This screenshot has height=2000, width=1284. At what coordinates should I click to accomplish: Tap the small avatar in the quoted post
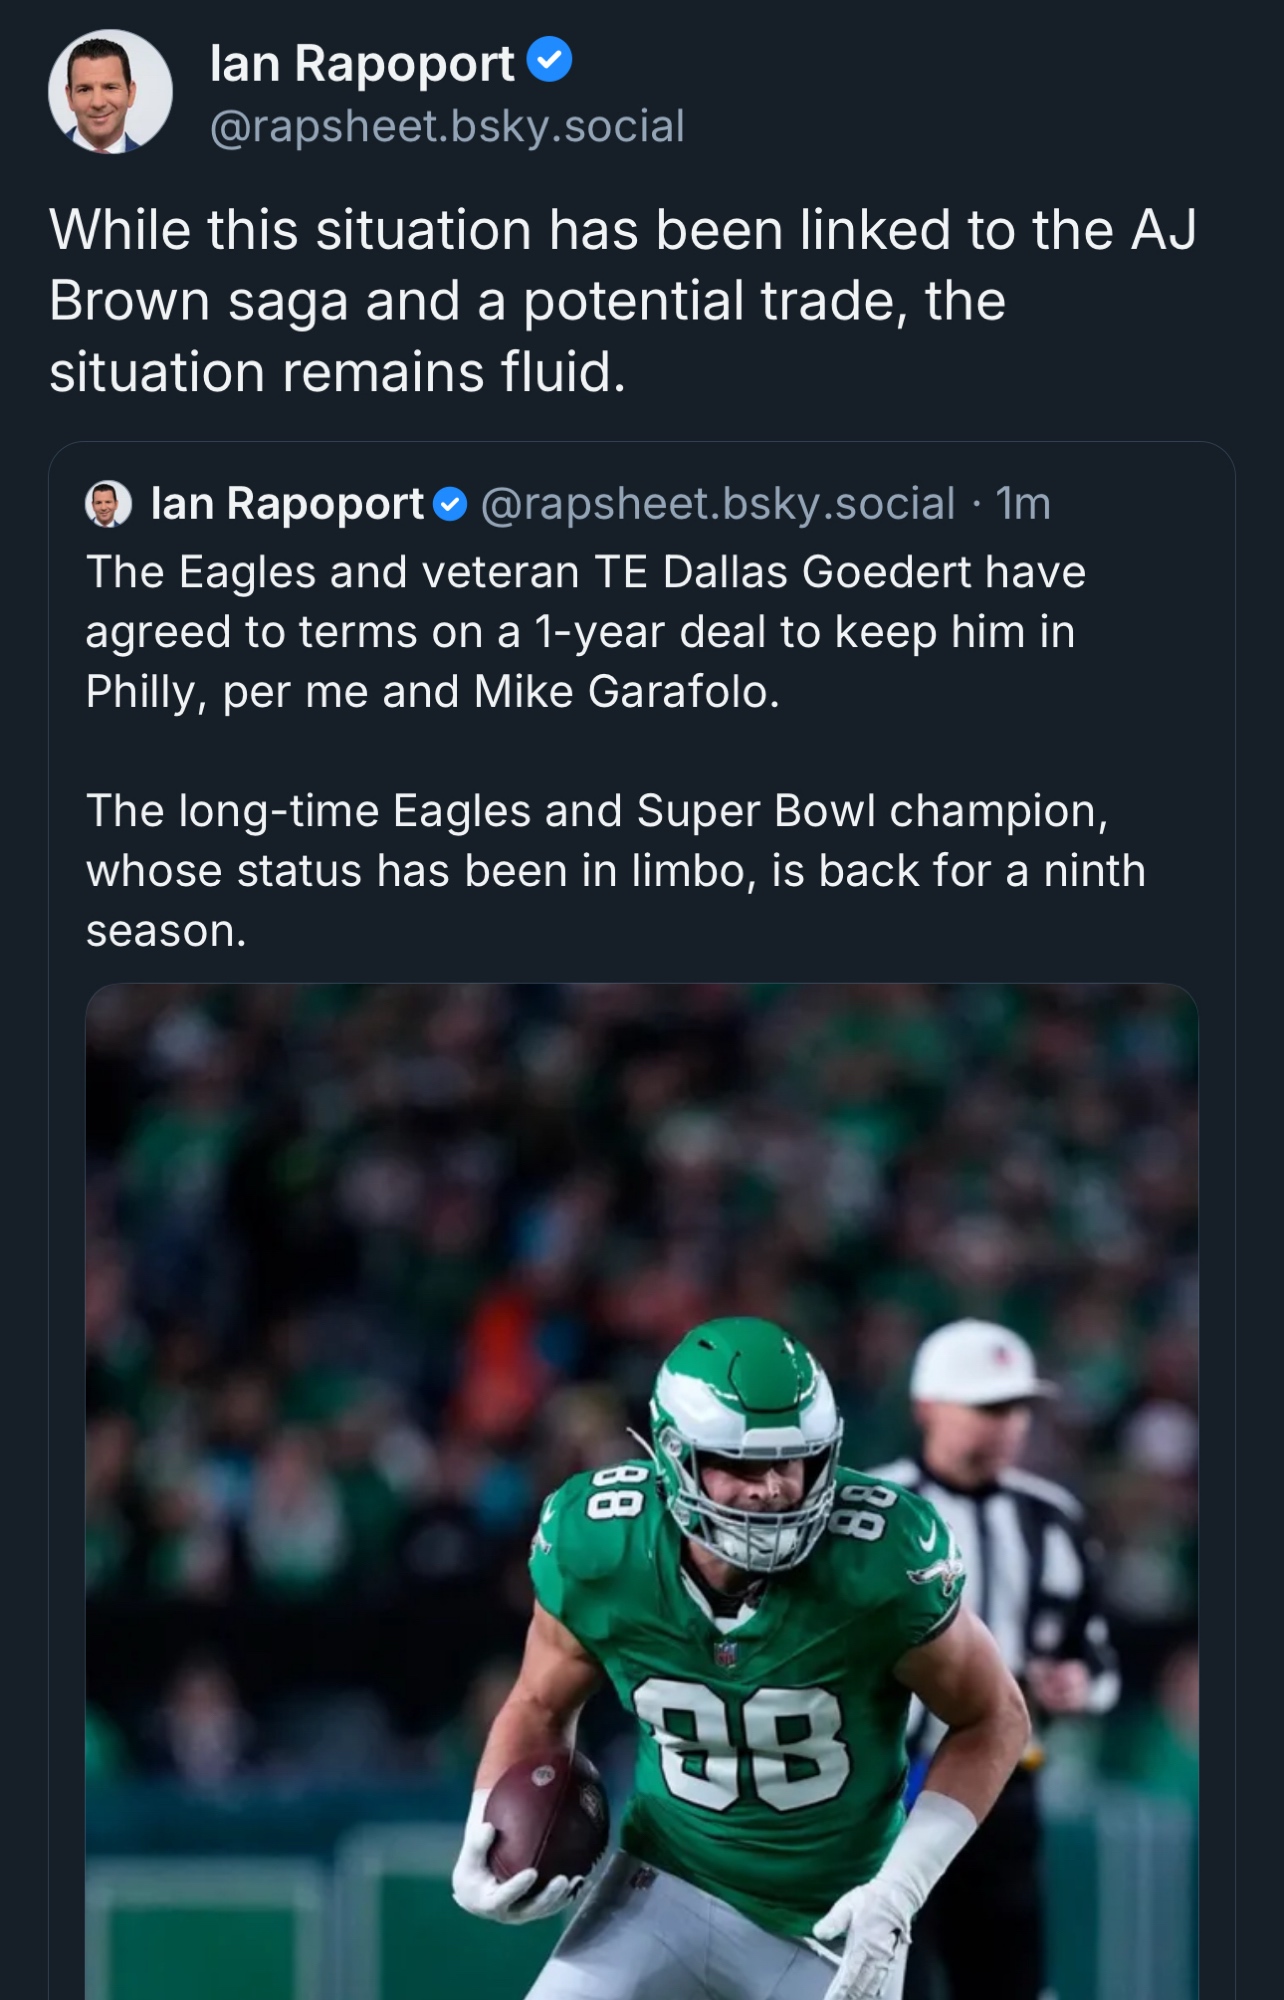pyautogui.click(x=109, y=503)
